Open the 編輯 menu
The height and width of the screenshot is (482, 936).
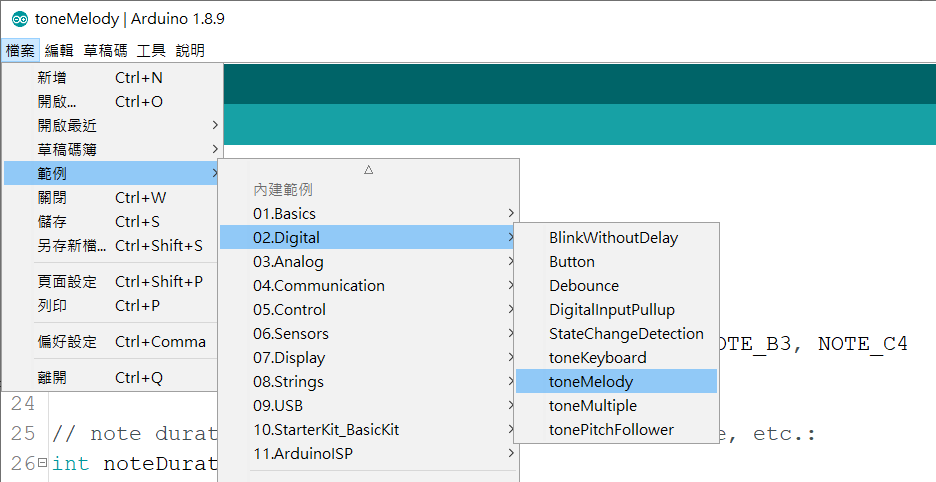pos(59,50)
